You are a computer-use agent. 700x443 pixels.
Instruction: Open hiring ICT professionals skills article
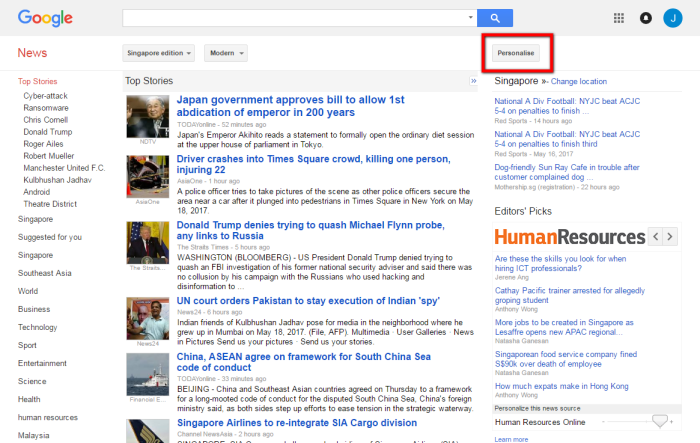click(x=560, y=263)
